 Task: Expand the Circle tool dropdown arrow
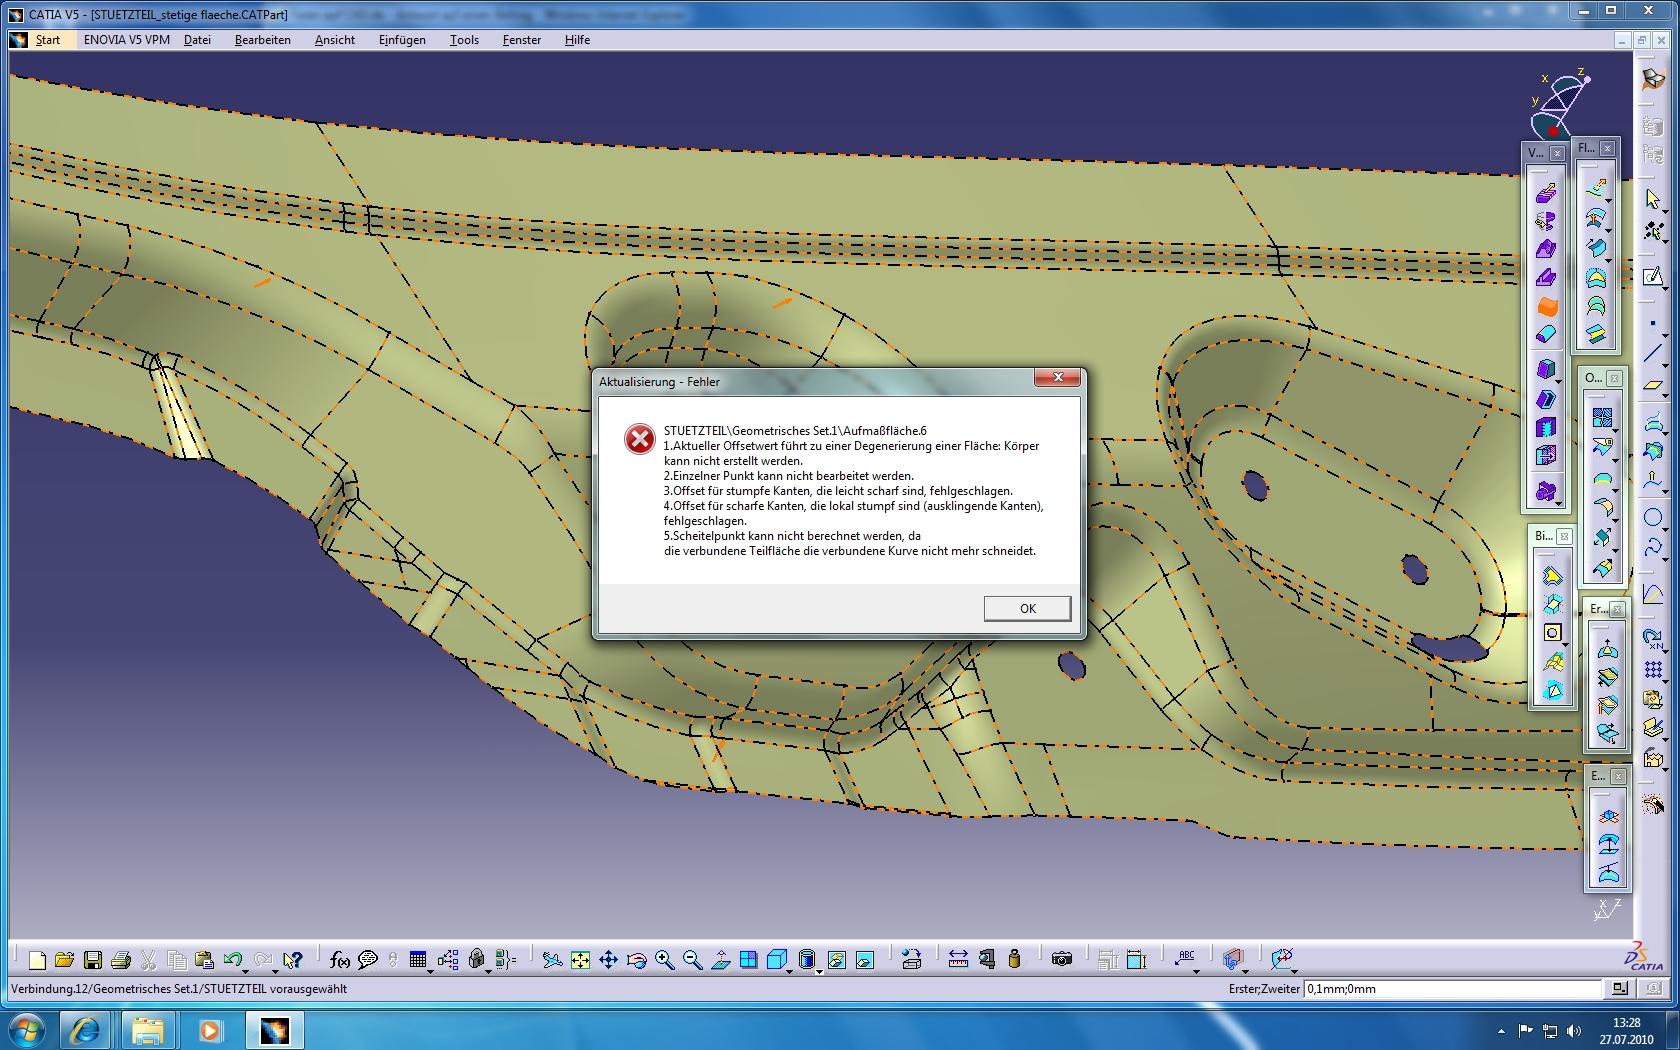click(1665, 528)
